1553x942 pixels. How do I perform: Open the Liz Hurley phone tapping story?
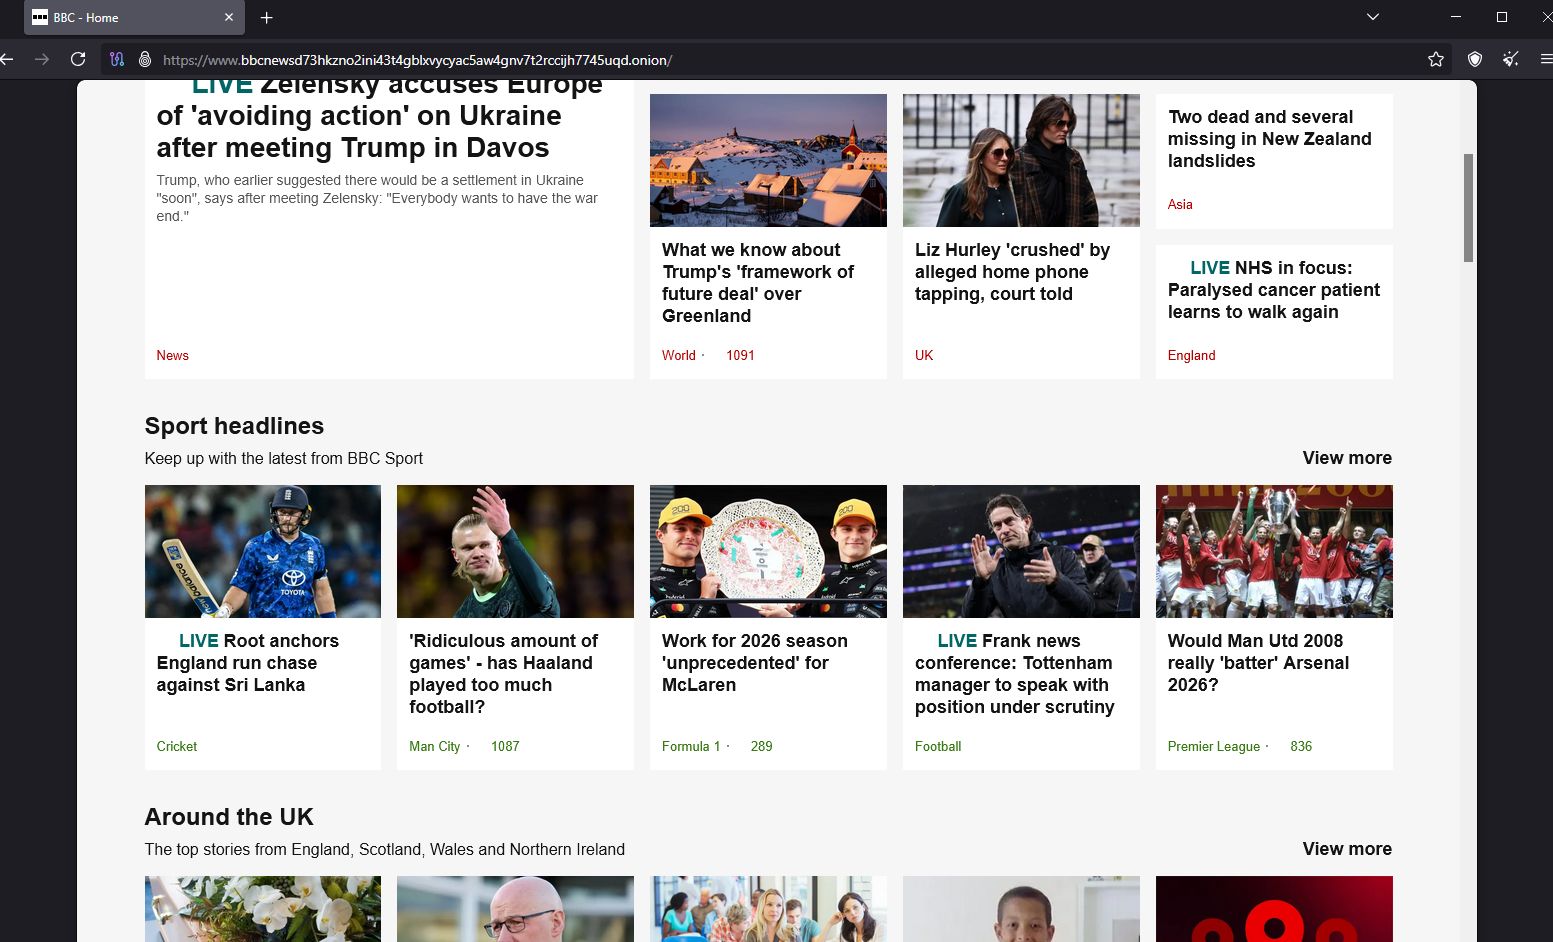(1012, 272)
